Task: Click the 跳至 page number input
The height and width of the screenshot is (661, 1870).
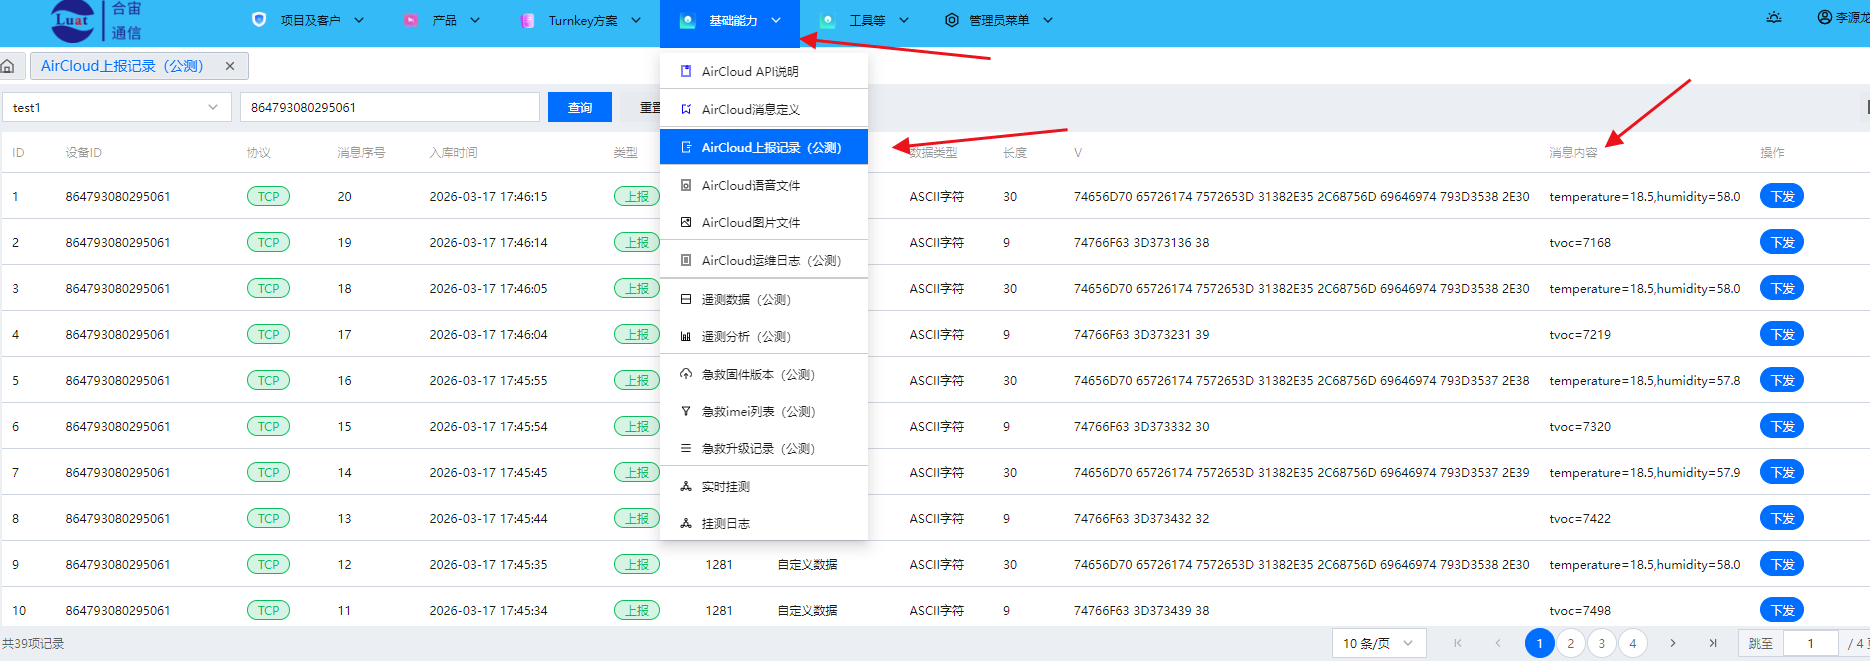Action: (x=1811, y=643)
